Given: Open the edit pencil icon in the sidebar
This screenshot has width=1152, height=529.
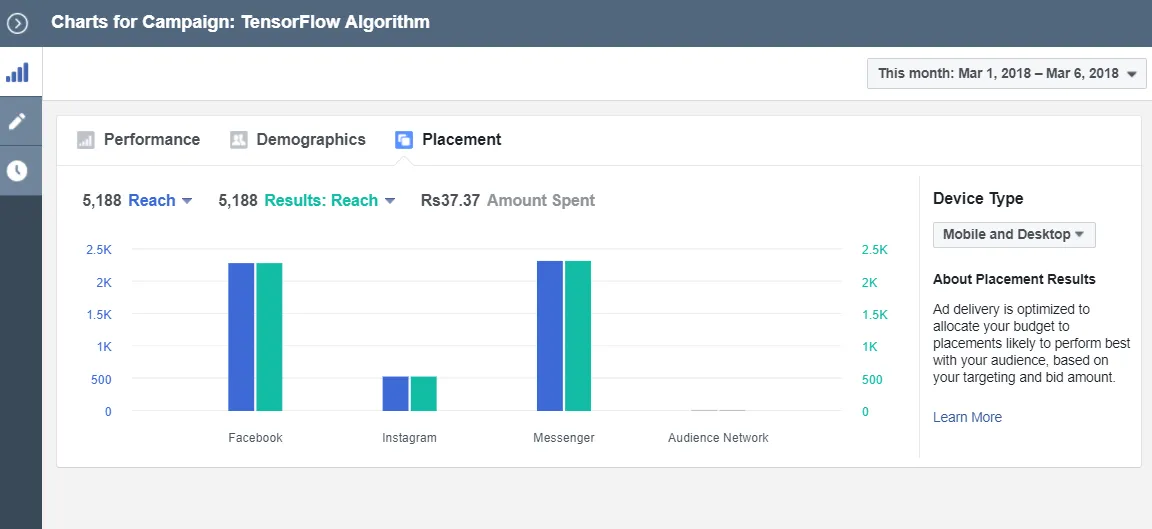Looking at the screenshot, I should pyautogui.click(x=17, y=121).
